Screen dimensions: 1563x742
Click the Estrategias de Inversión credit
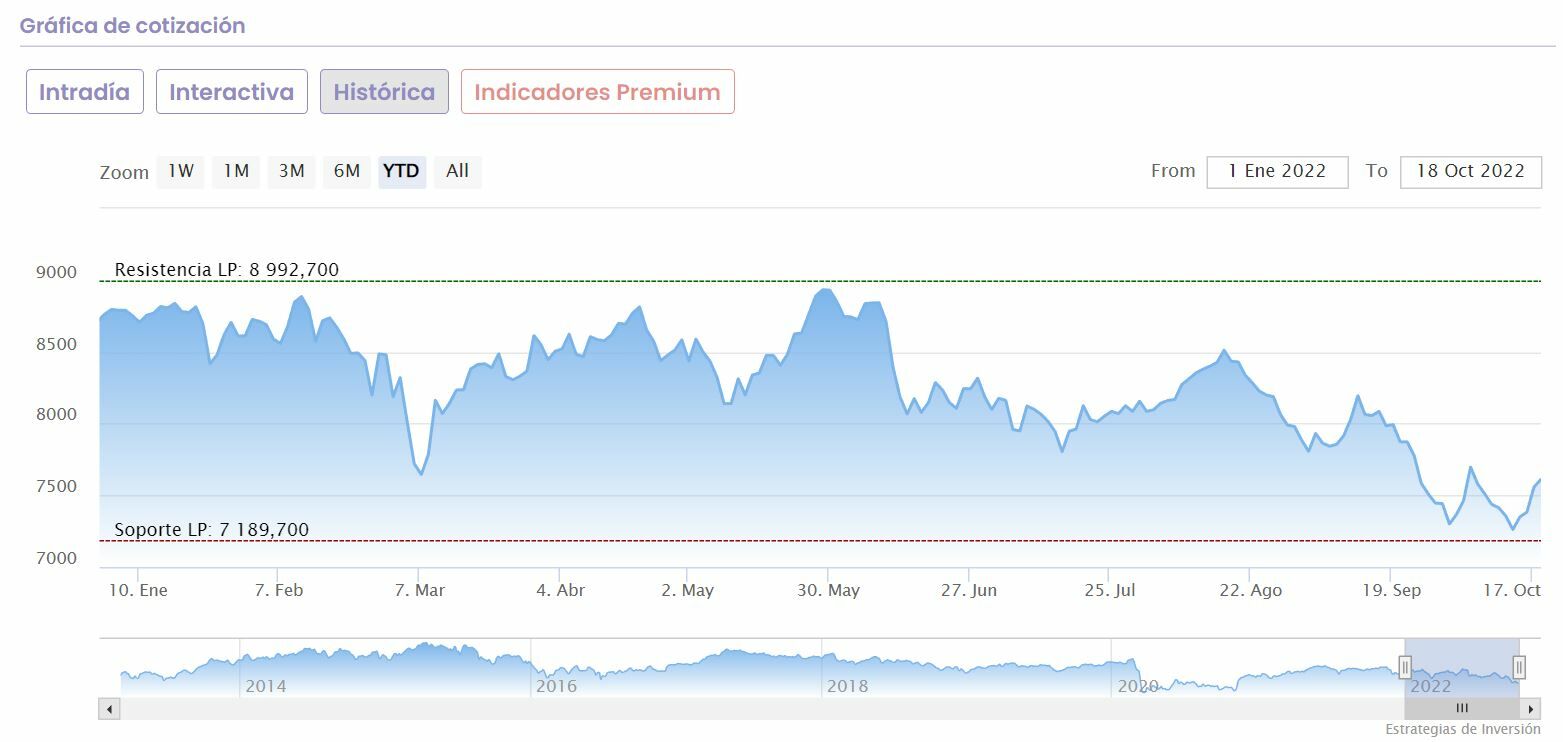tap(1462, 730)
